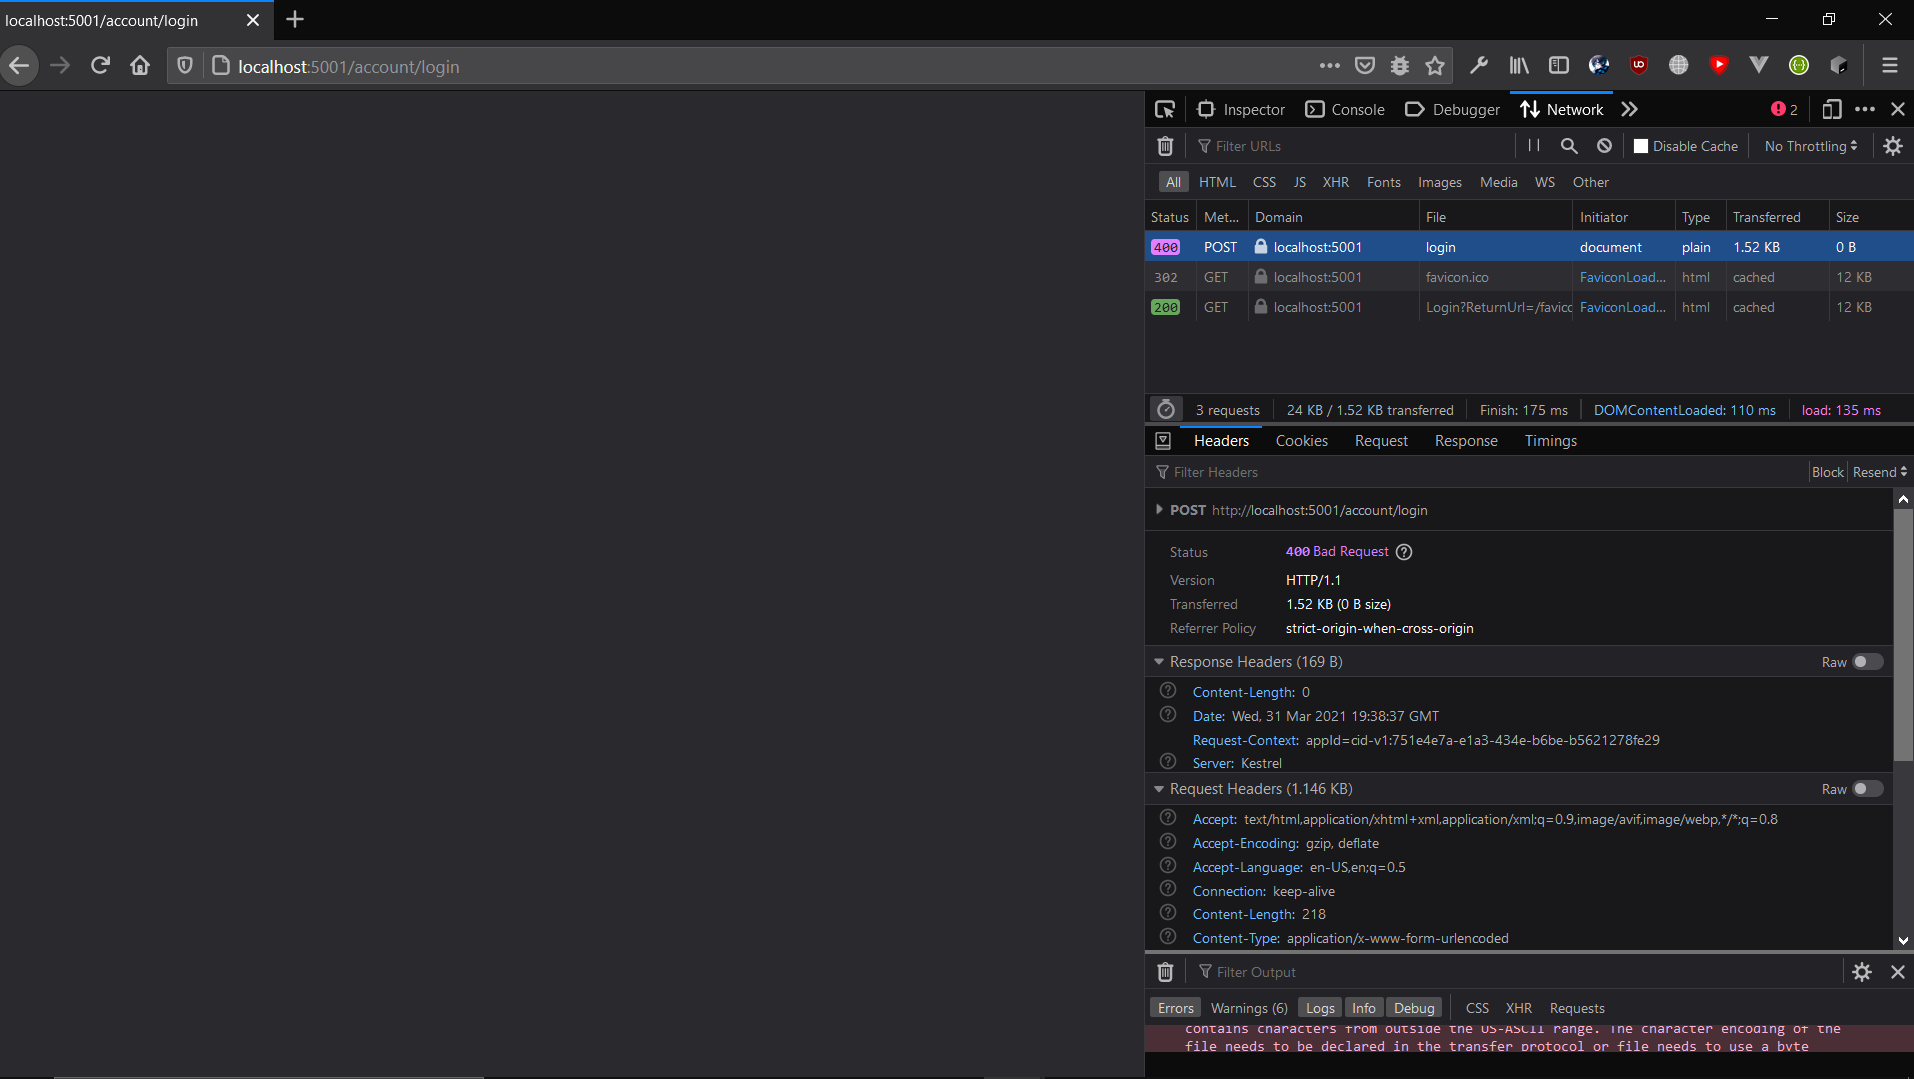Switch to the Cookies tab
1914x1079 pixels.
tap(1300, 440)
